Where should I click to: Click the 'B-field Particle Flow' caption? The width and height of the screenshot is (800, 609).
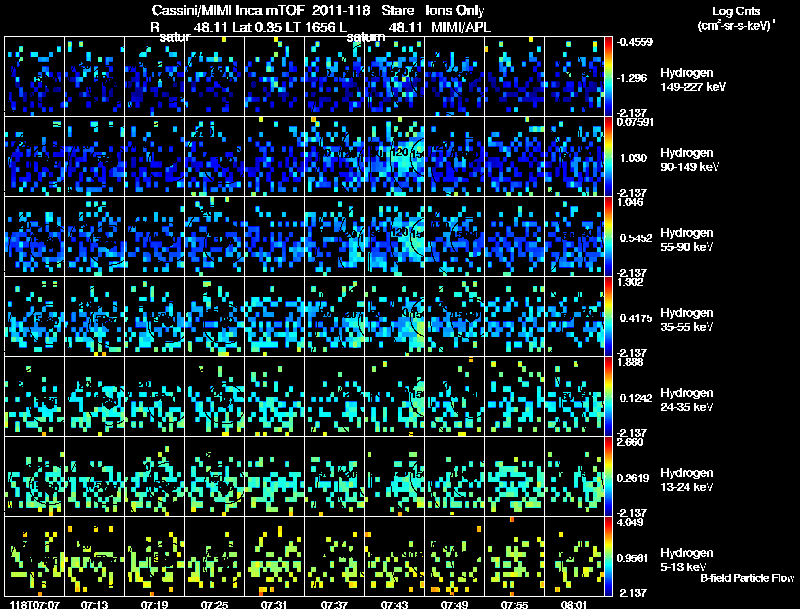coord(747,578)
